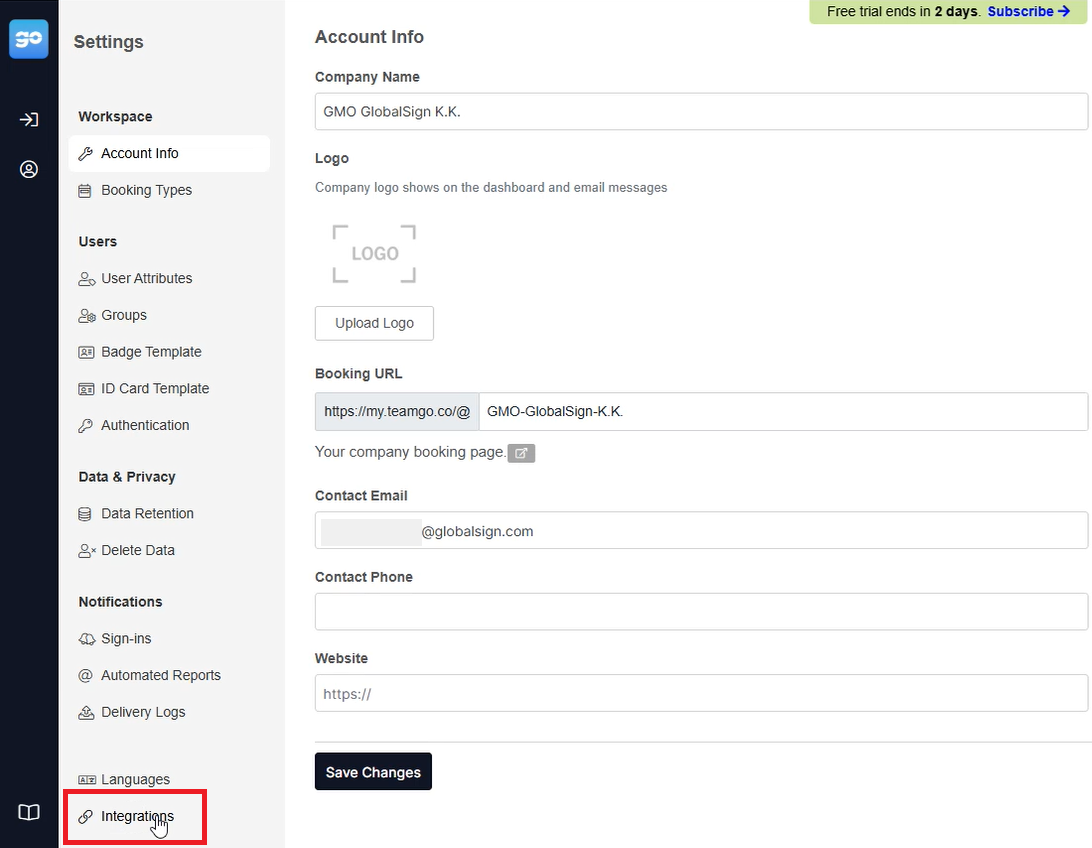Click the calendar icon beside Booking Types

tap(85, 191)
